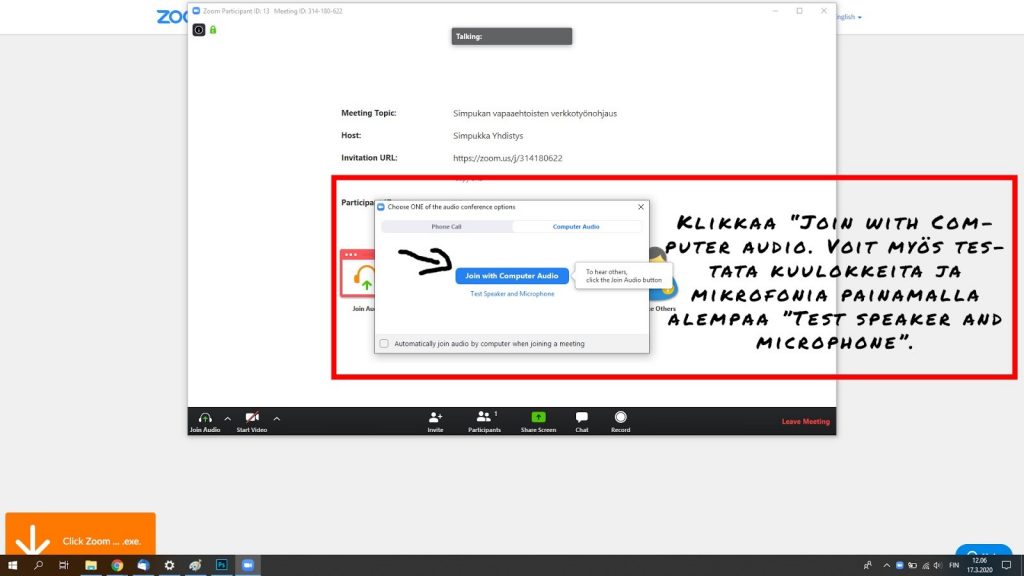Click Join with Computer Audio button
Screen dimensions: 1024x576
[x=512, y=276]
